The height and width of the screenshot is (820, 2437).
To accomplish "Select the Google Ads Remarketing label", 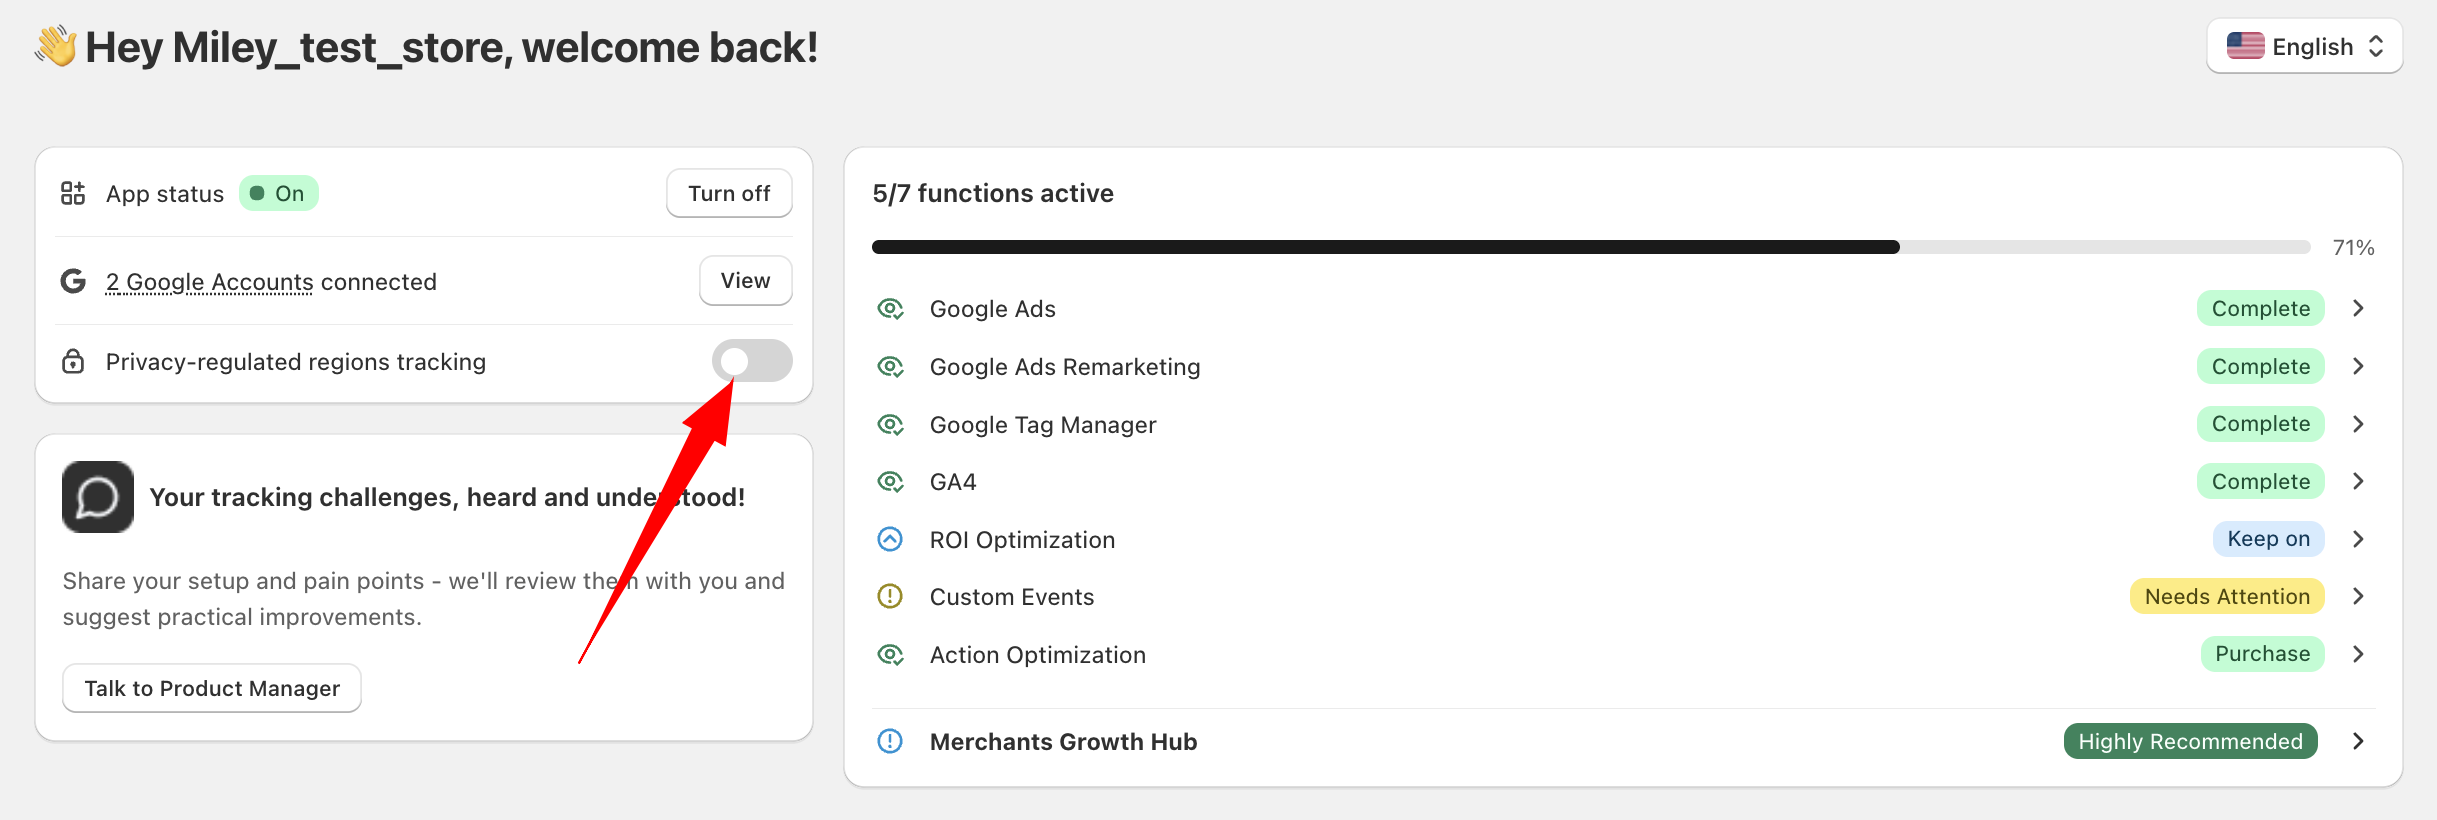I will [1065, 367].
